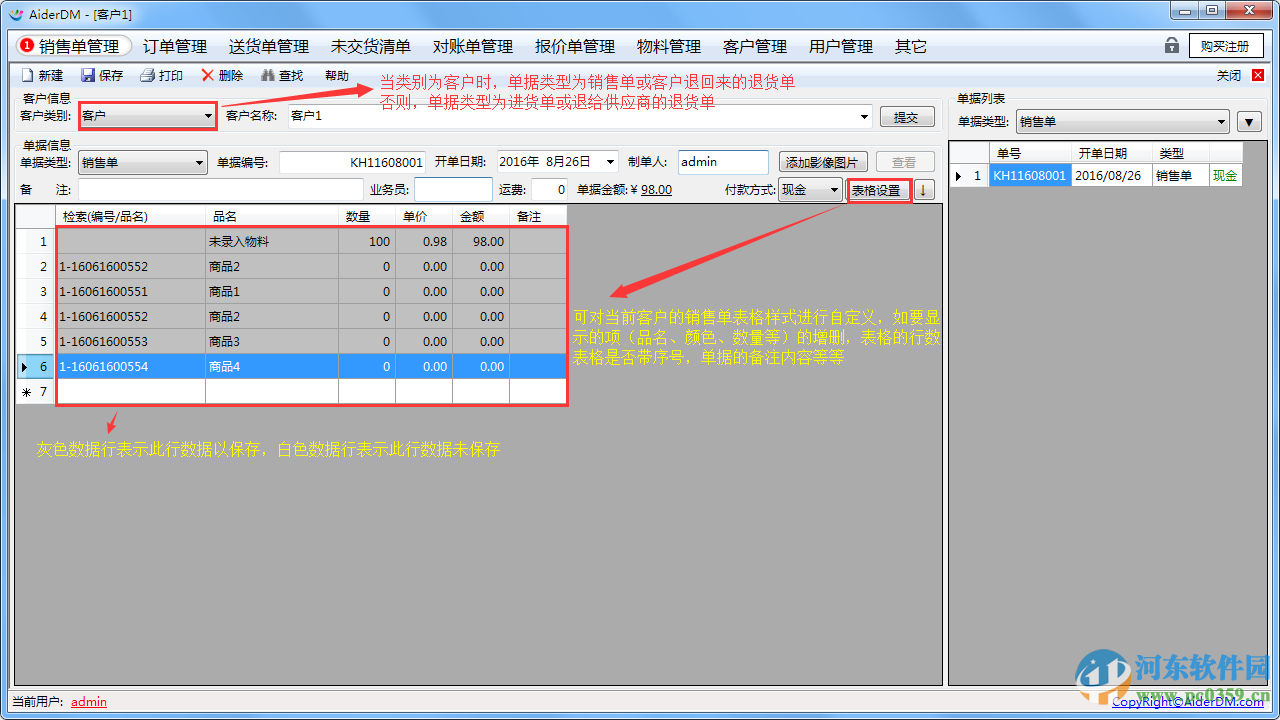Screen dimensions: 1280x720
Task: Click the 运费 input field
Action: [x=549, y=190]
